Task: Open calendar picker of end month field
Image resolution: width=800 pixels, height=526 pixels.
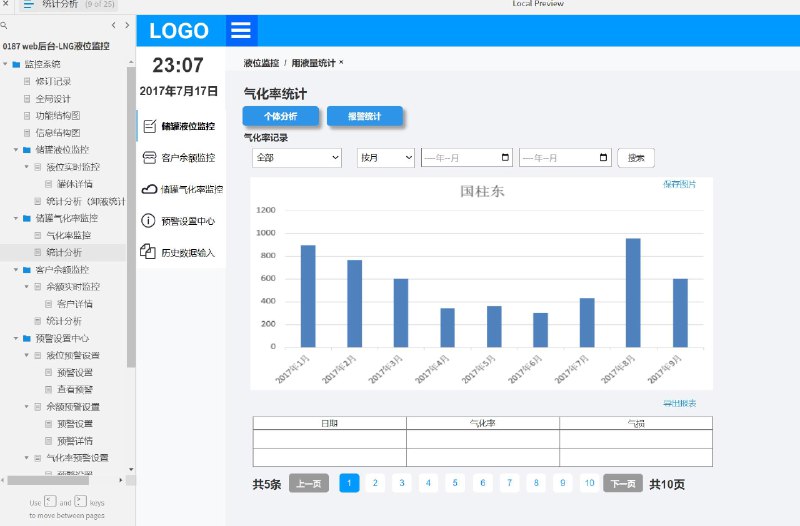Action: [x=603, y=157]
